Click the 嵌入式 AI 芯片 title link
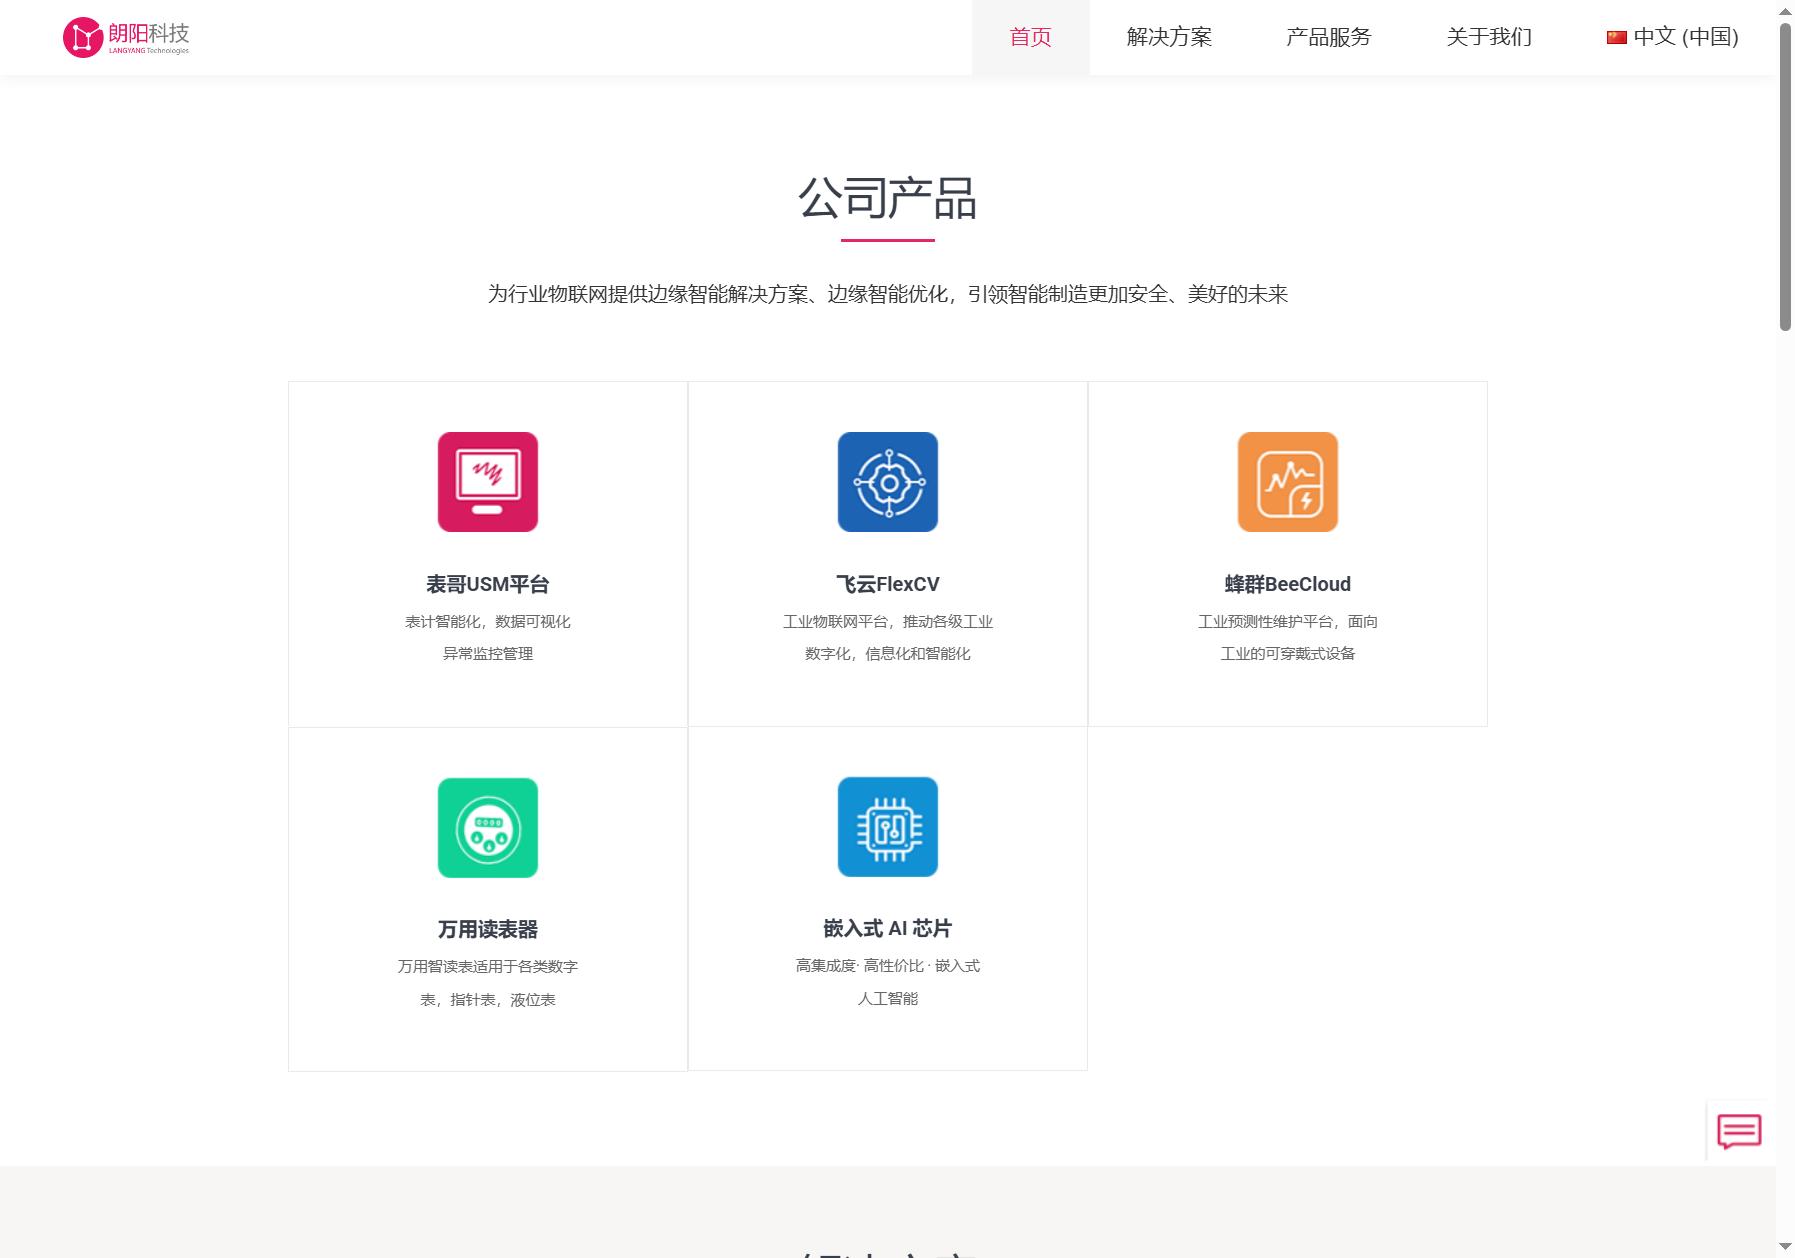This screenshot has height=1258, width=1795. click(888, 928)
